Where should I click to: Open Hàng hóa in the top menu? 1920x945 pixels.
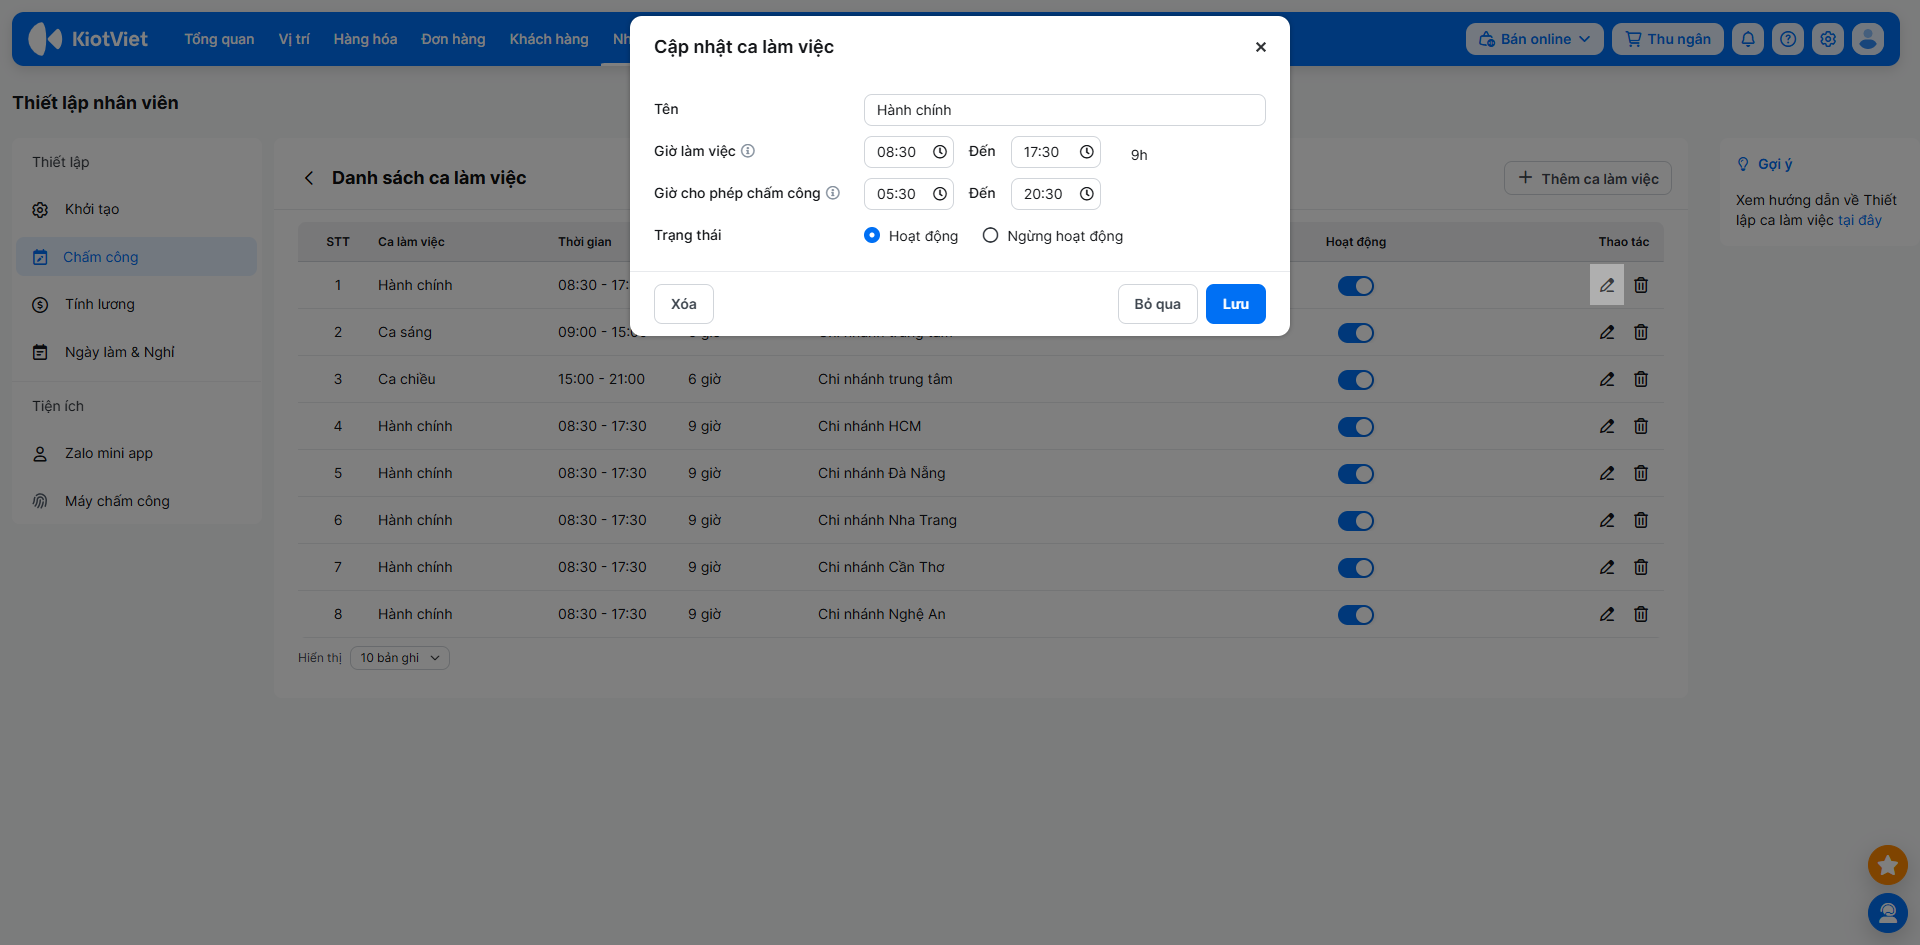coord(365,39)
